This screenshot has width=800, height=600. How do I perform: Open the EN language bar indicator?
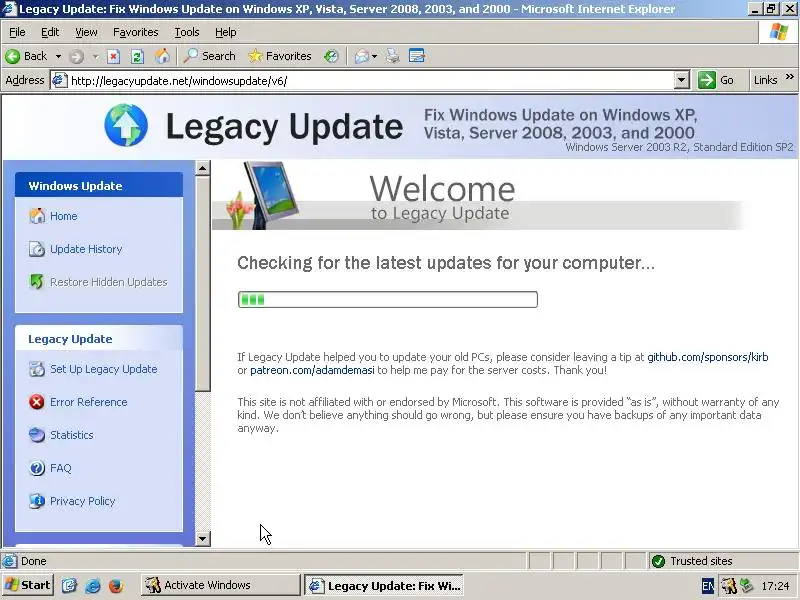(x=708, y=586)
